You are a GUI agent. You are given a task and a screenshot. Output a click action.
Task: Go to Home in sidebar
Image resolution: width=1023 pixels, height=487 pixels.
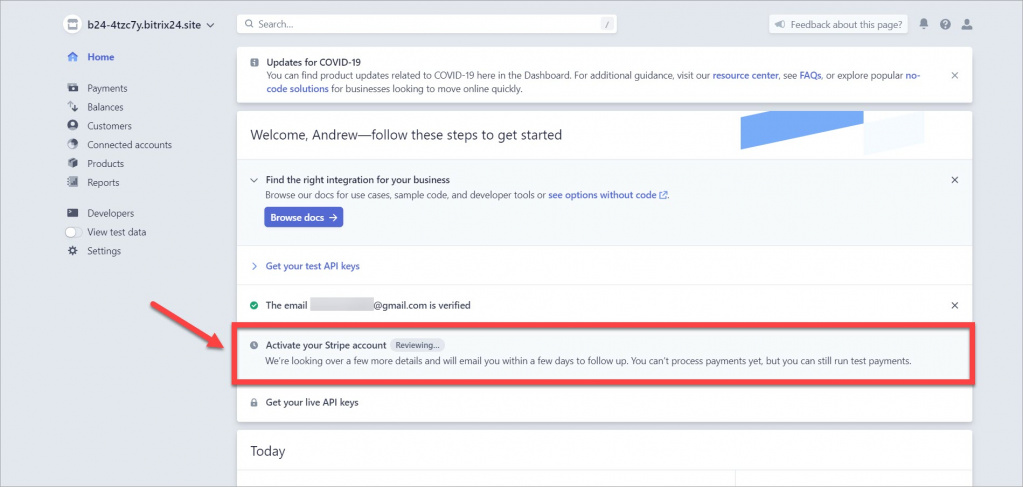100,57
